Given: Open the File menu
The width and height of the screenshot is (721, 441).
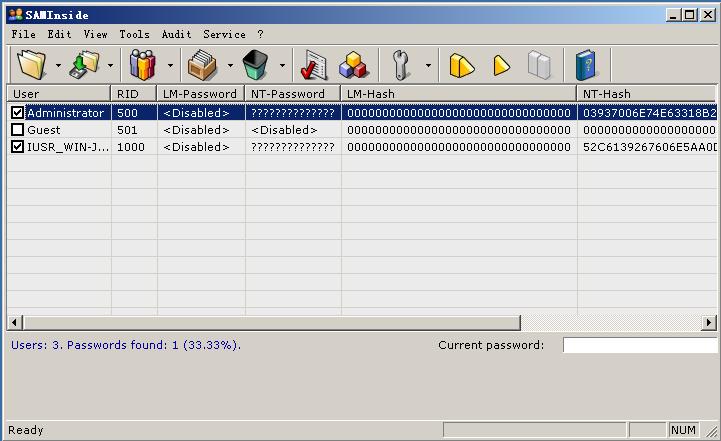Looking at the screenshot, I should (x=23, y=34).
